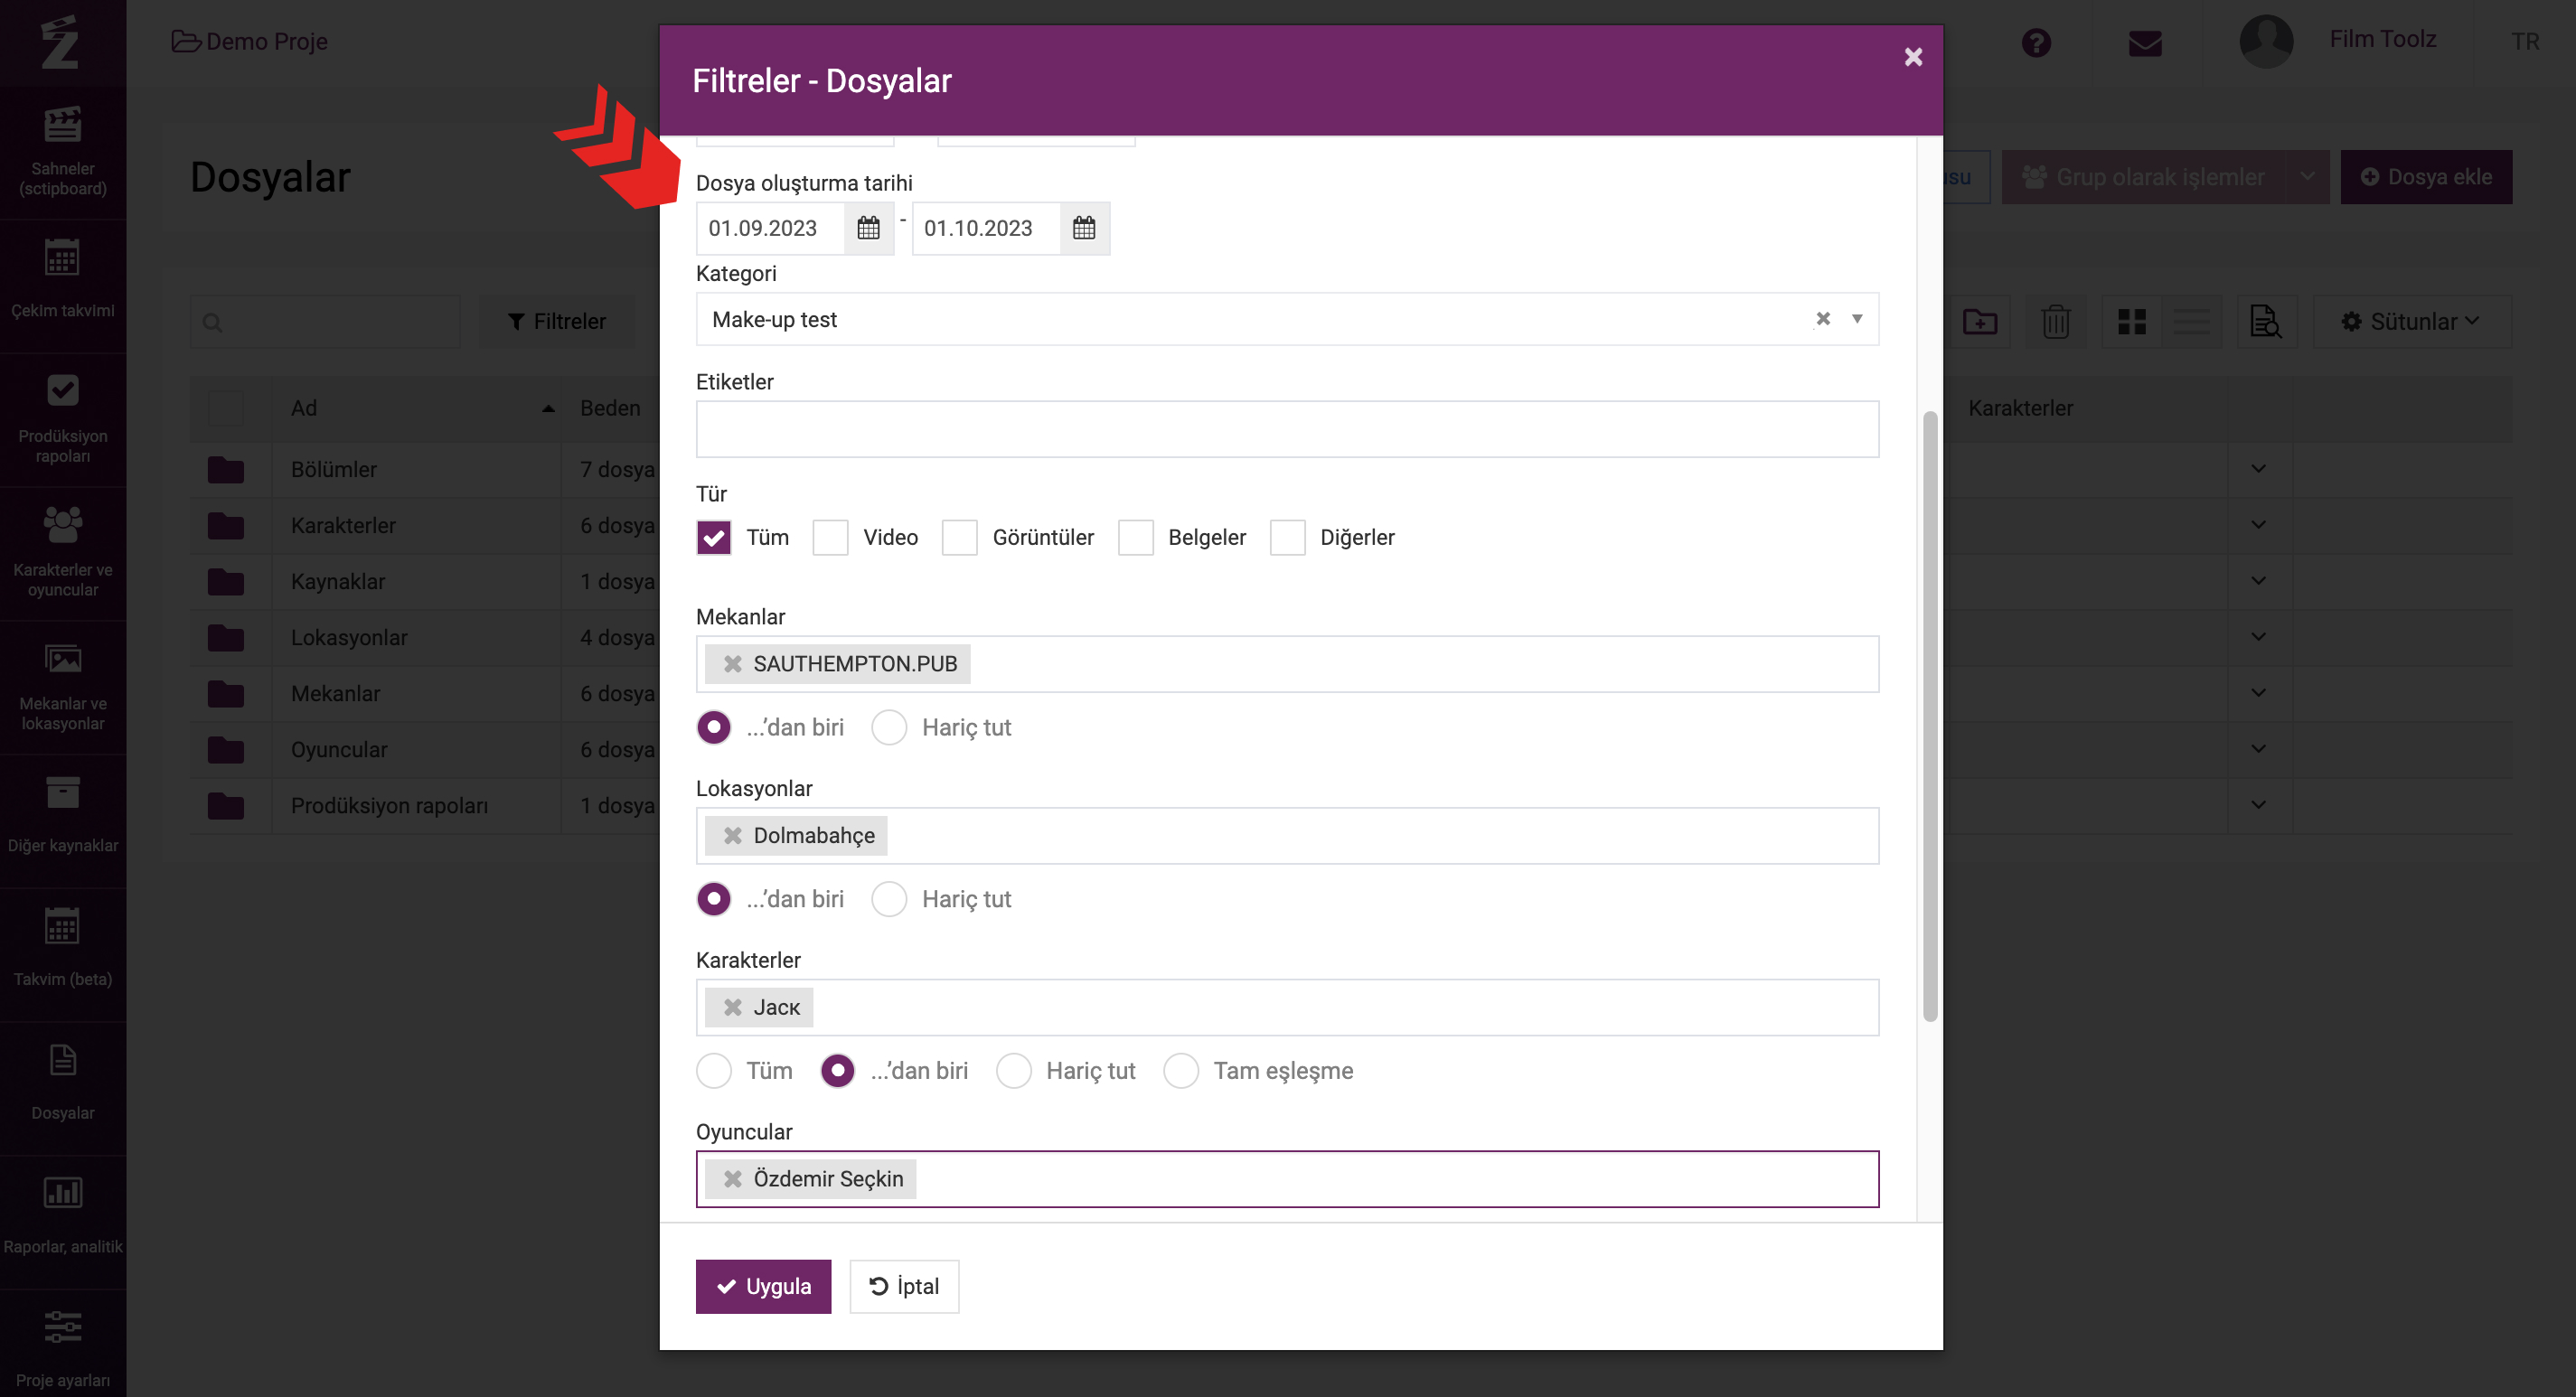This screenshot has width=2576, height=1397.
Task: Remove the Dolmabahçe location tag
Action: pos(732,836)
